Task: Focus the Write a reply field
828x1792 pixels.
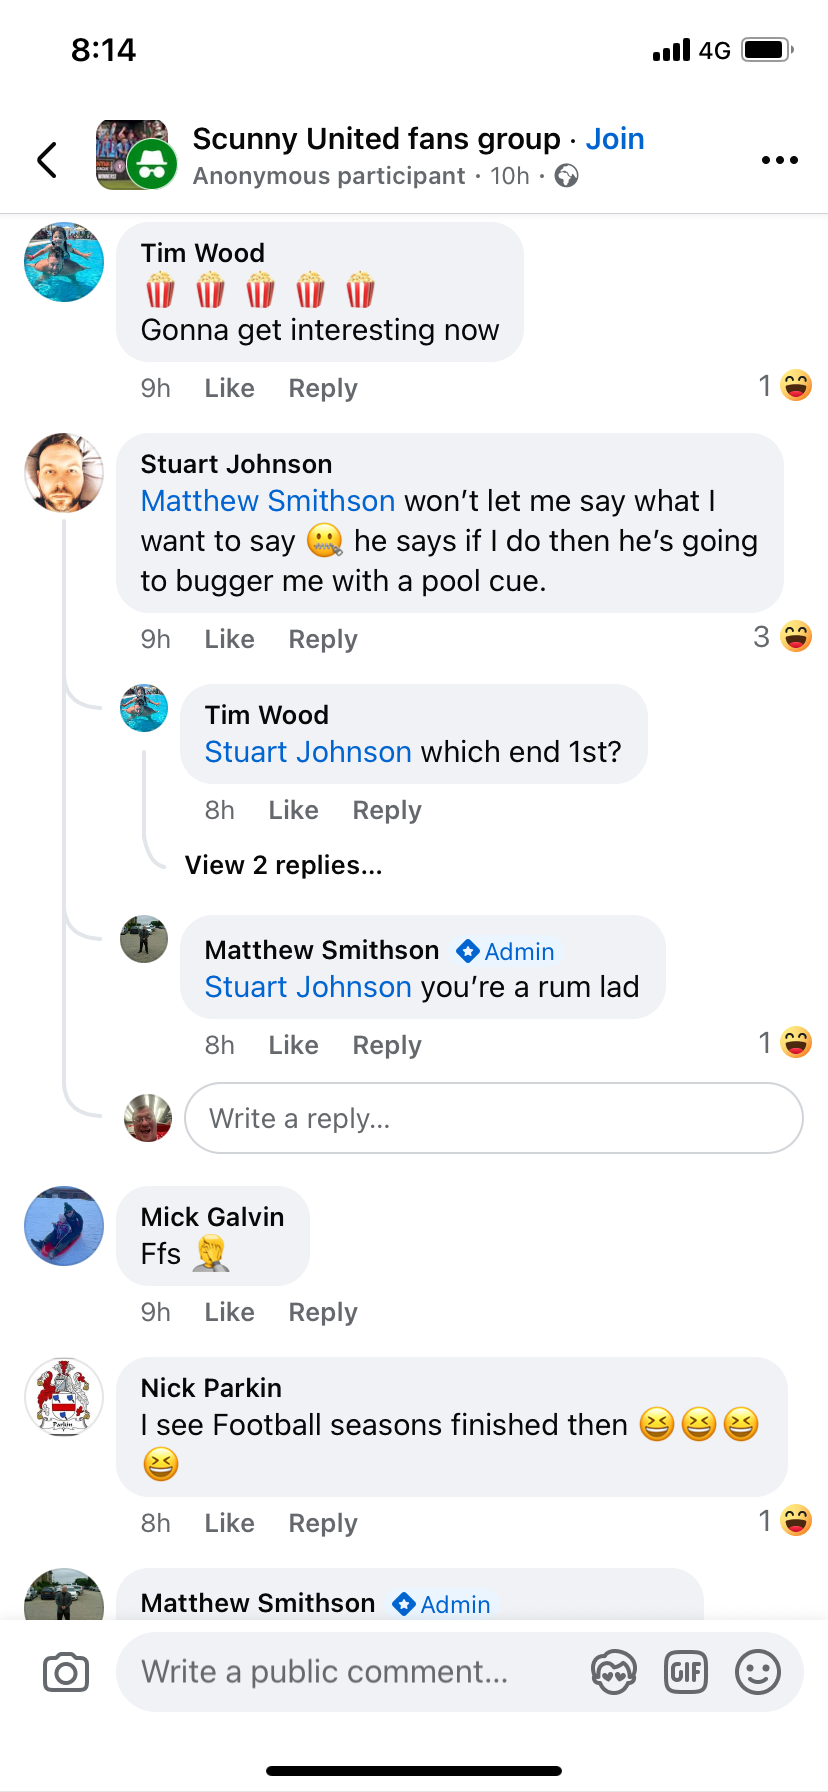Action: (494, 1118)
